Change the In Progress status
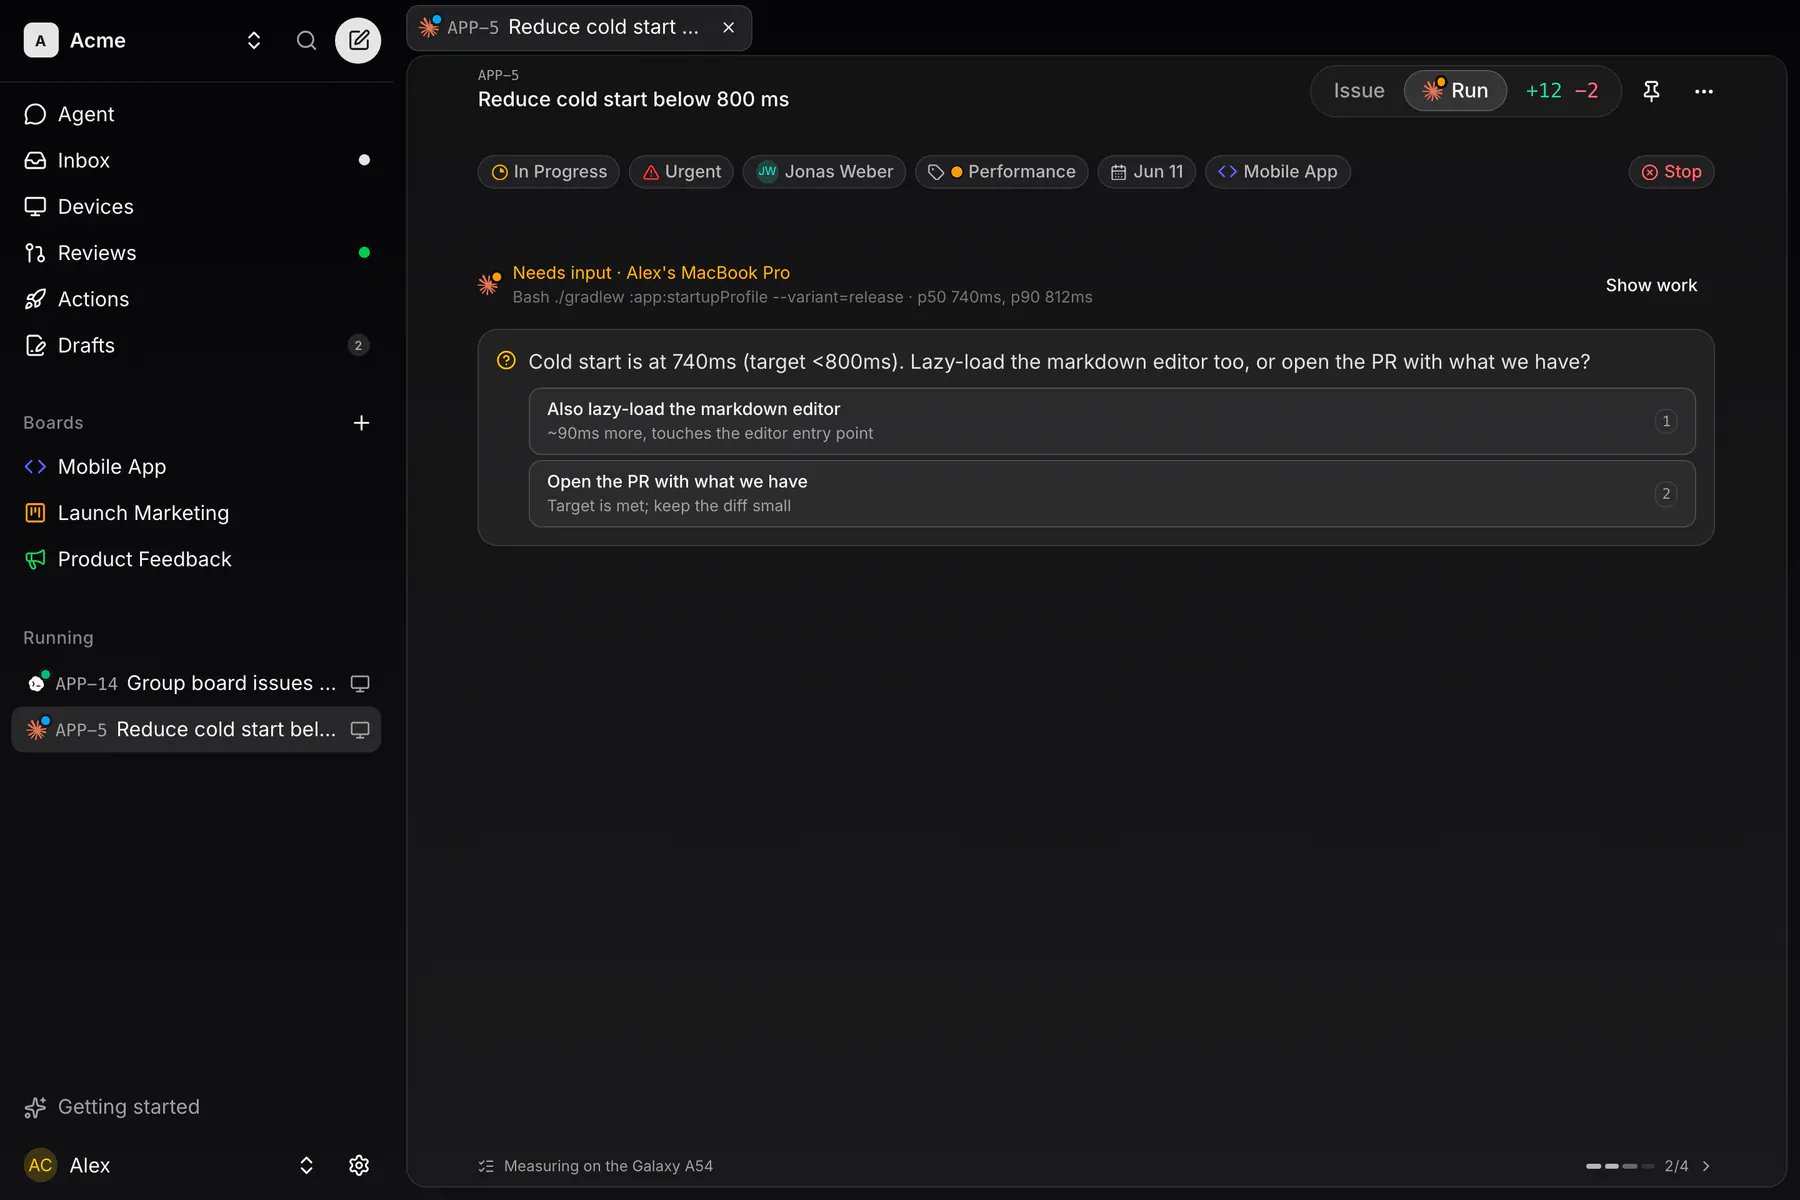 549,172
